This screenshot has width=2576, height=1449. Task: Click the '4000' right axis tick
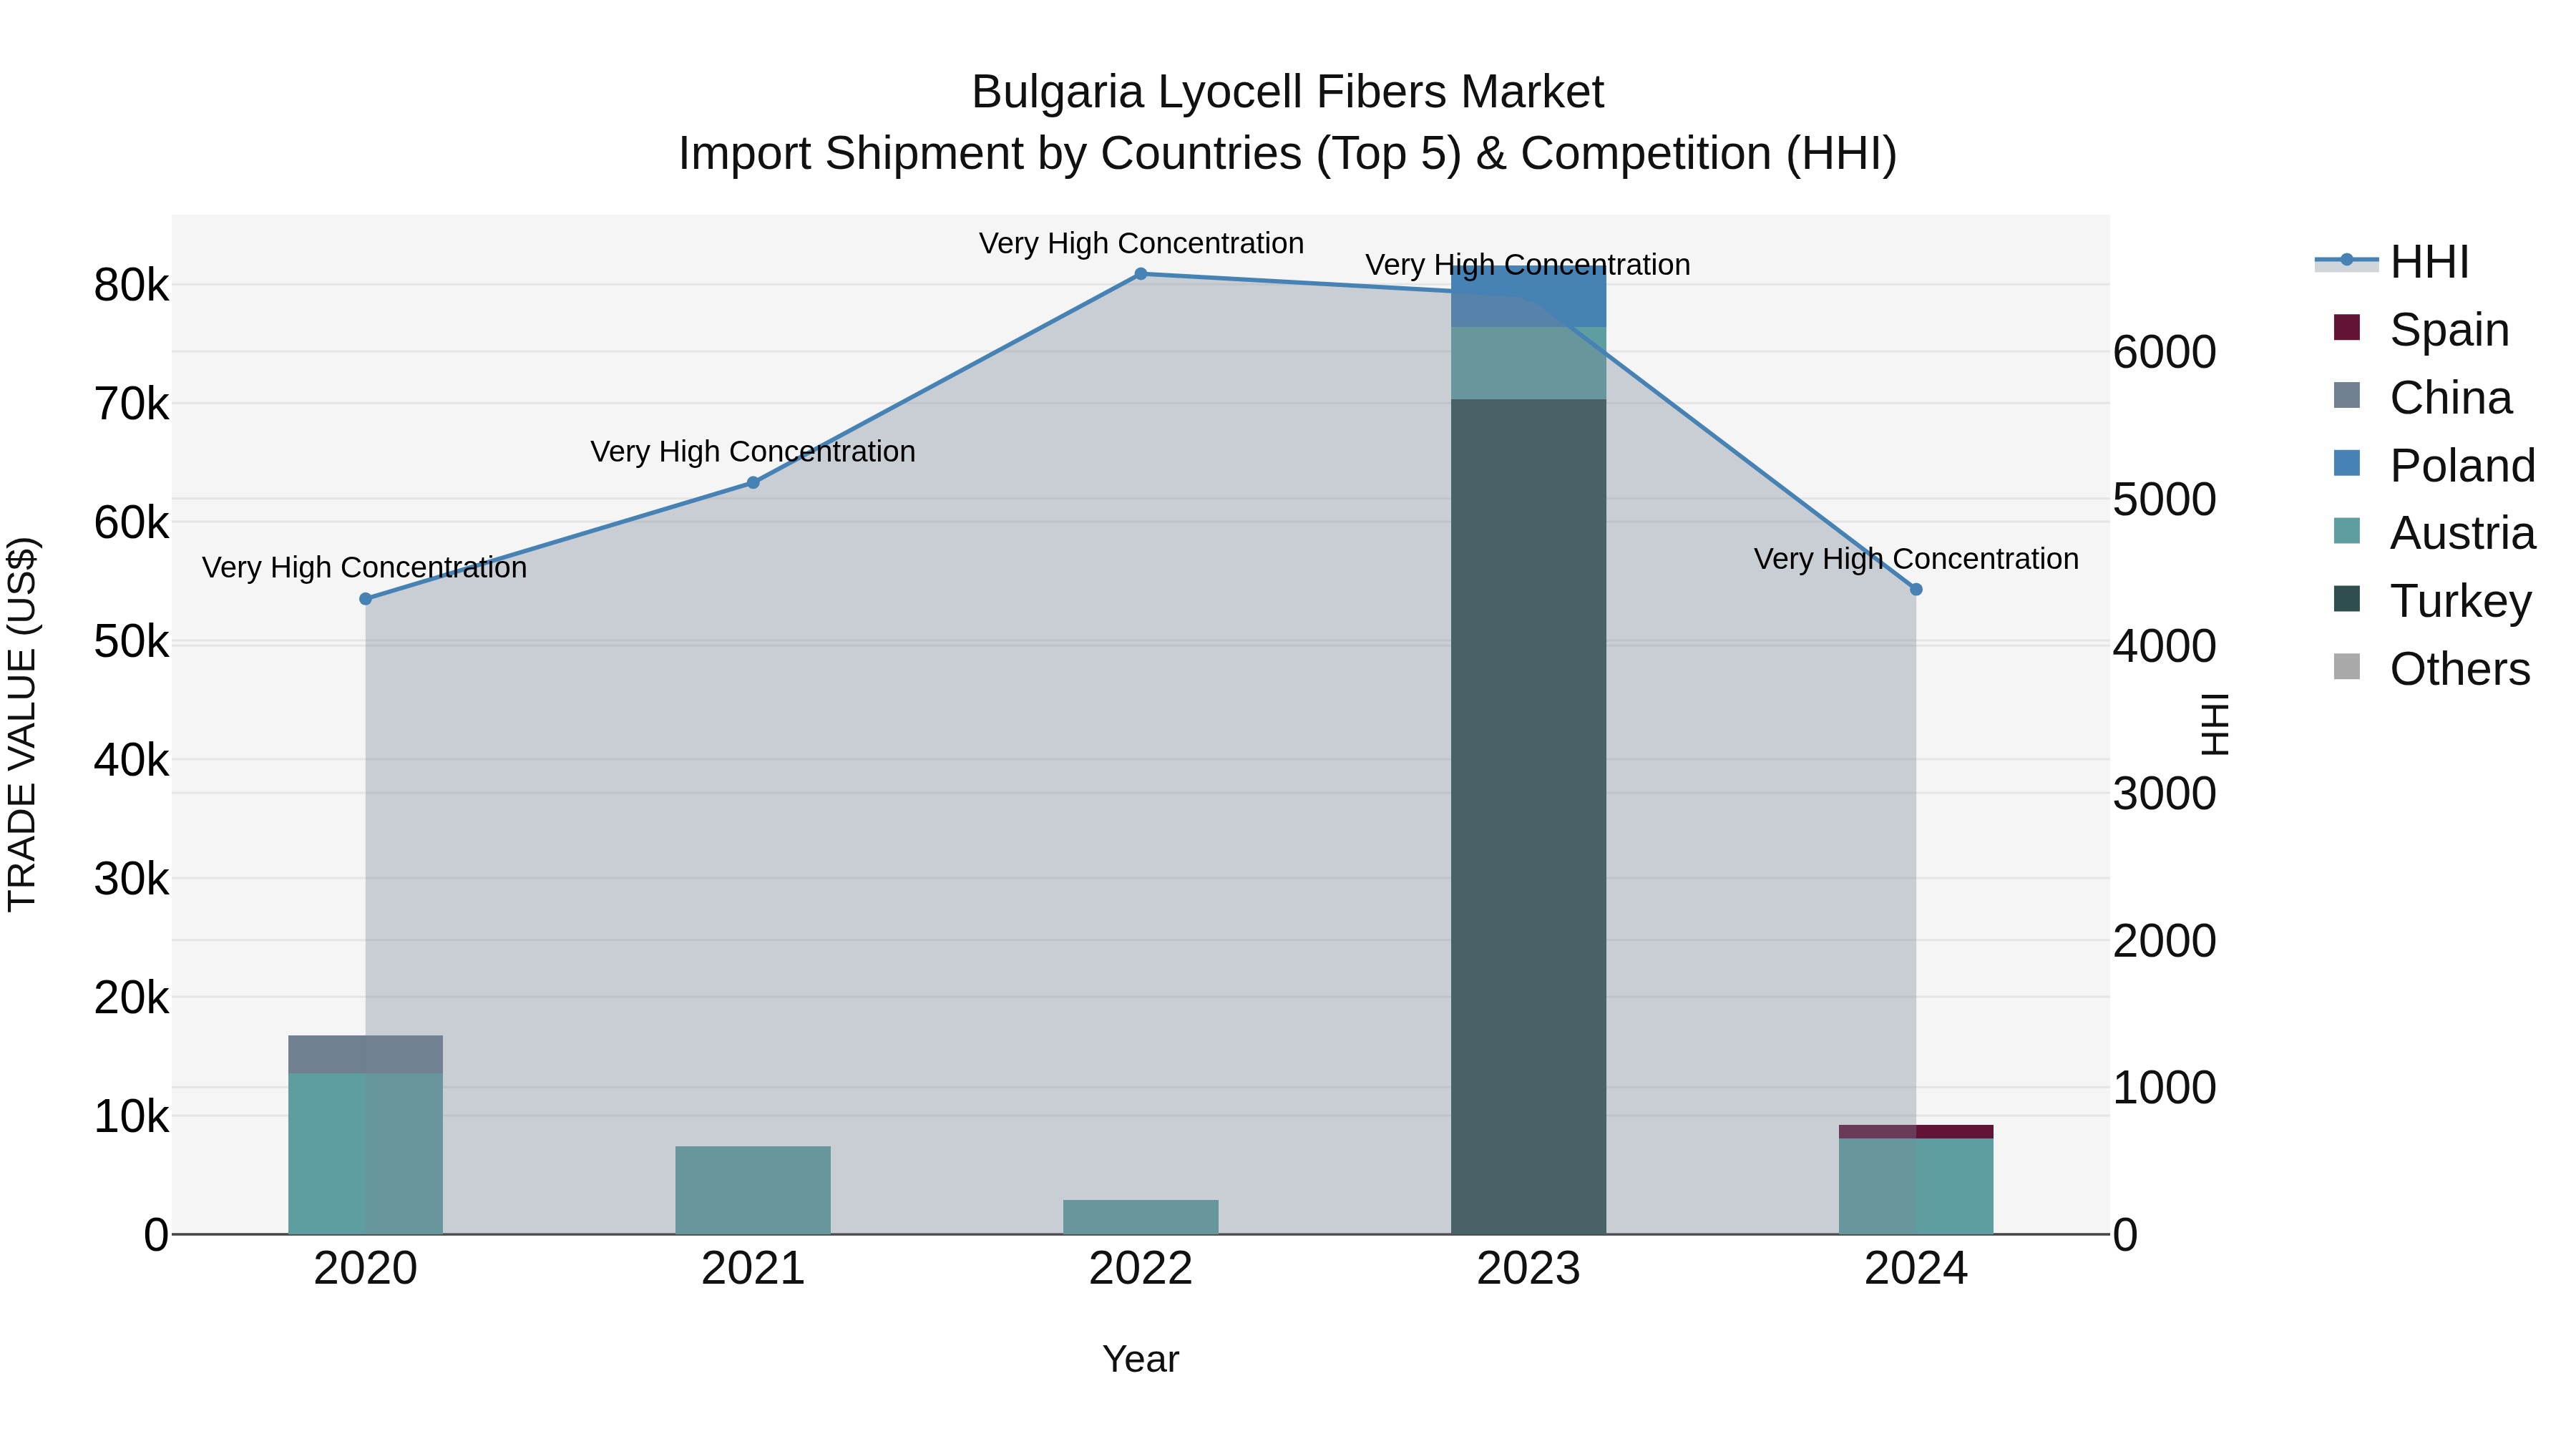pyautogui.click(x=2165, y=647)
